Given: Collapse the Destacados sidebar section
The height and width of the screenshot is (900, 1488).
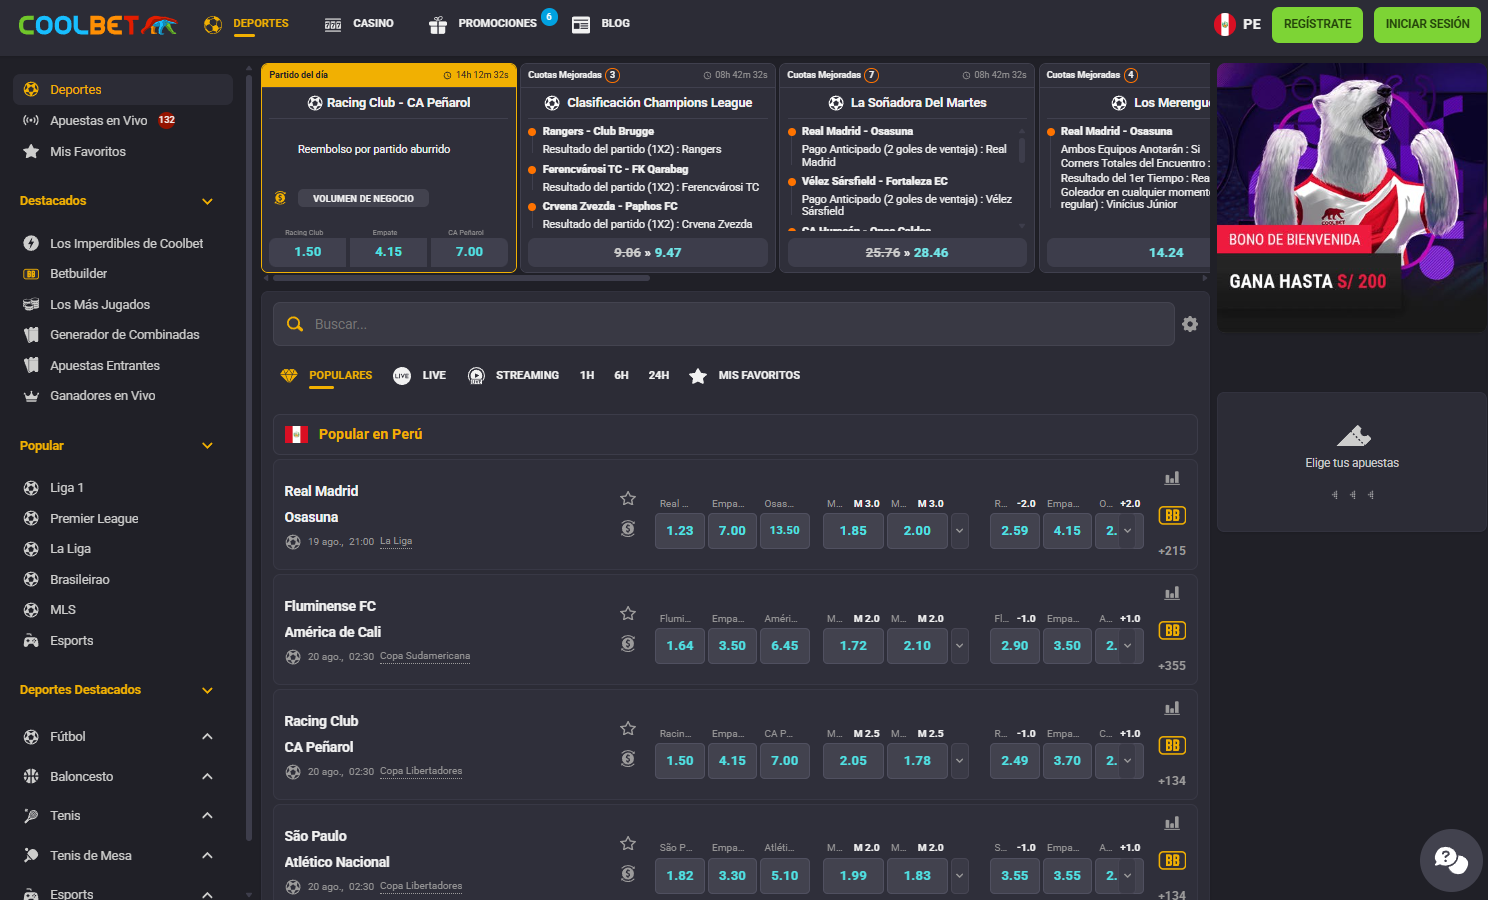Looking at the screenshot, I should (207, 201).
